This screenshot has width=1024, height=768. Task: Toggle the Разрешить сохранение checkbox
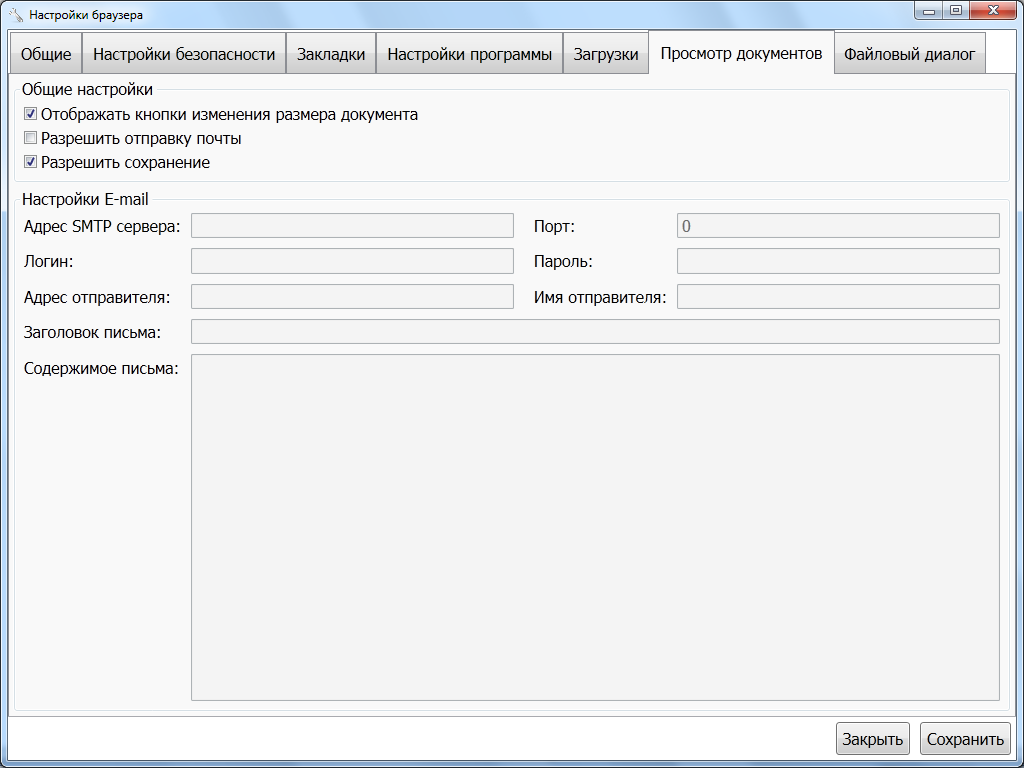(31, 162)
